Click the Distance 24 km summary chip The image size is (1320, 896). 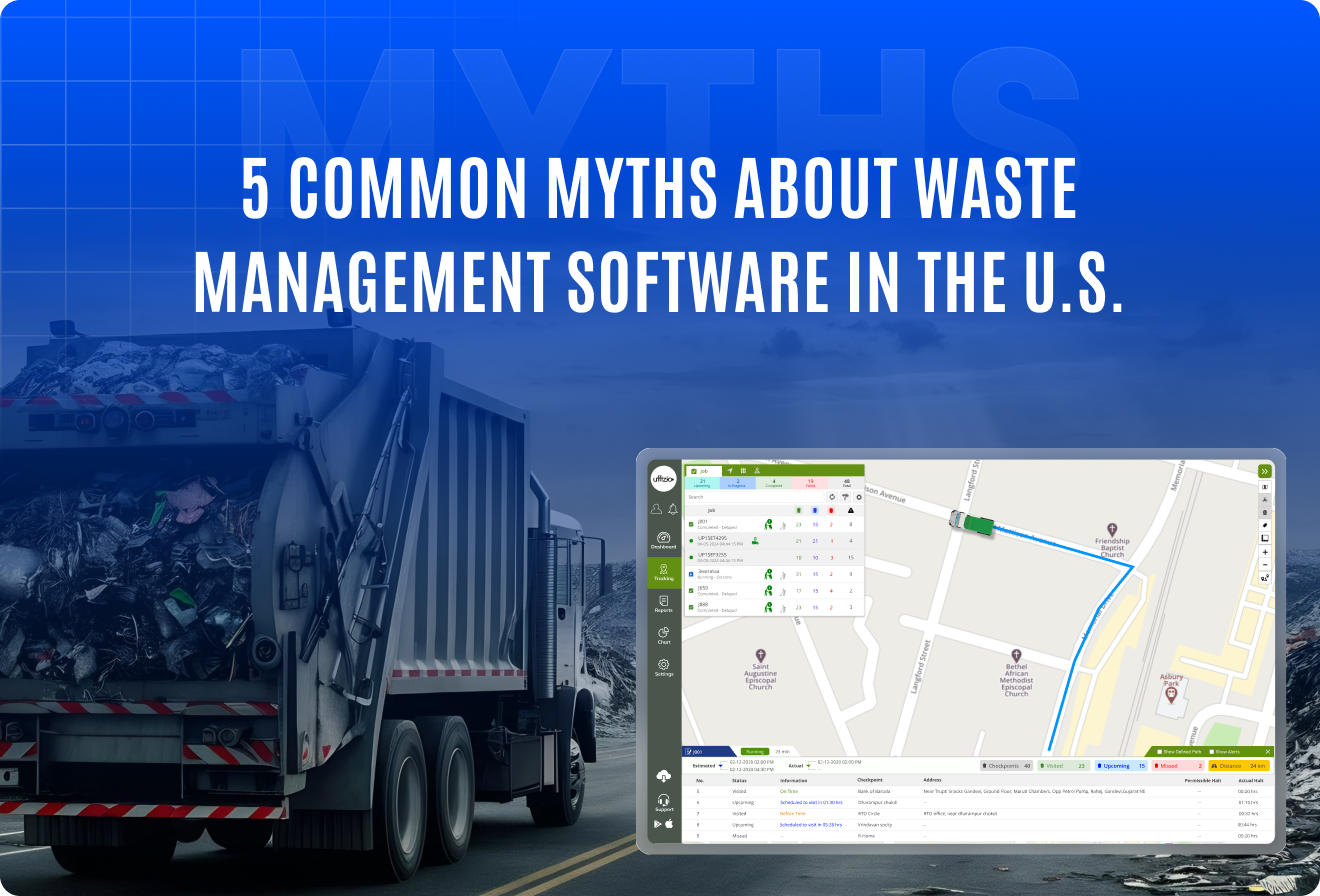click(x=1239, y=766)
